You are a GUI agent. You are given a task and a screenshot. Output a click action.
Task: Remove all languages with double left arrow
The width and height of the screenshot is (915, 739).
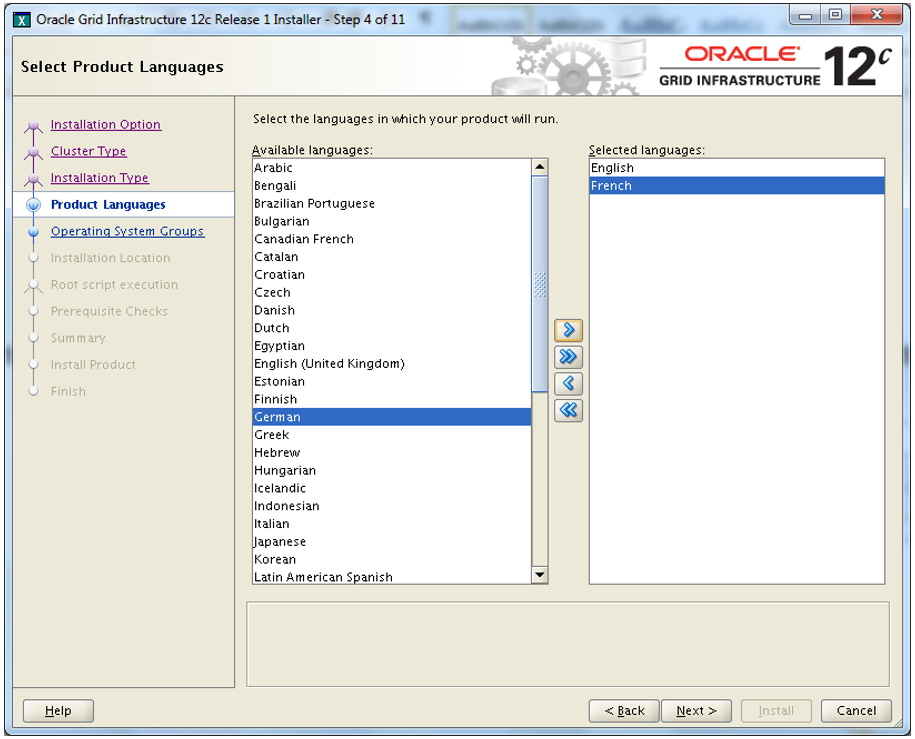[568, 410]
